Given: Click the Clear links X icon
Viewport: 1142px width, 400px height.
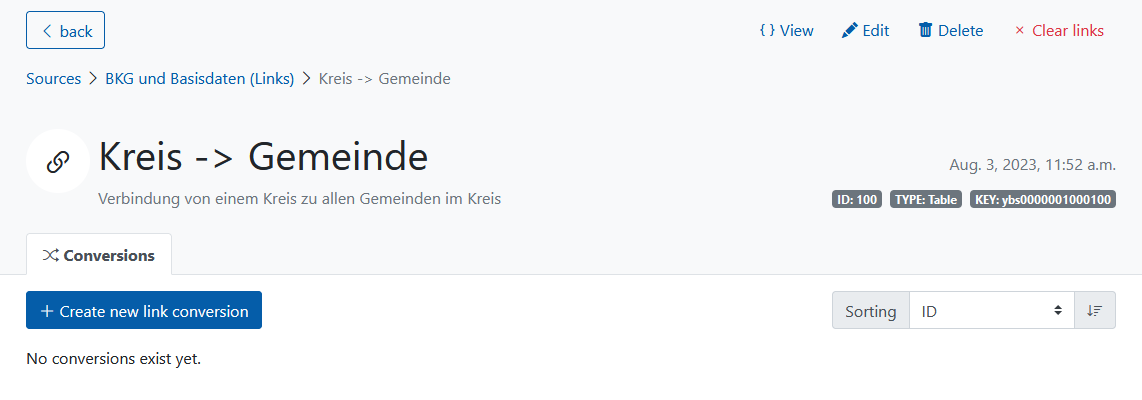Looking at the screenshot, I should (1020, 31).
